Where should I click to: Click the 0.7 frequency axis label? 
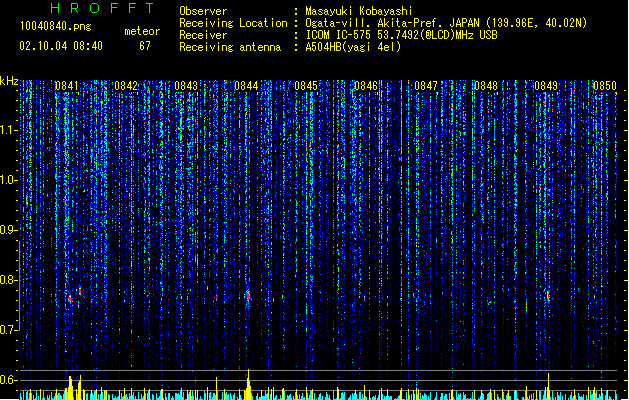8,330
